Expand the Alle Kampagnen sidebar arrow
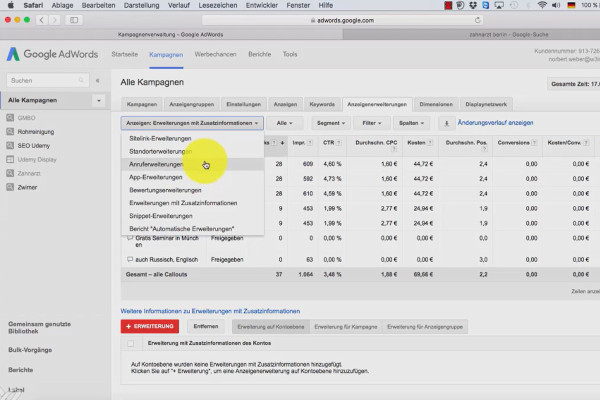 (99, 101)
